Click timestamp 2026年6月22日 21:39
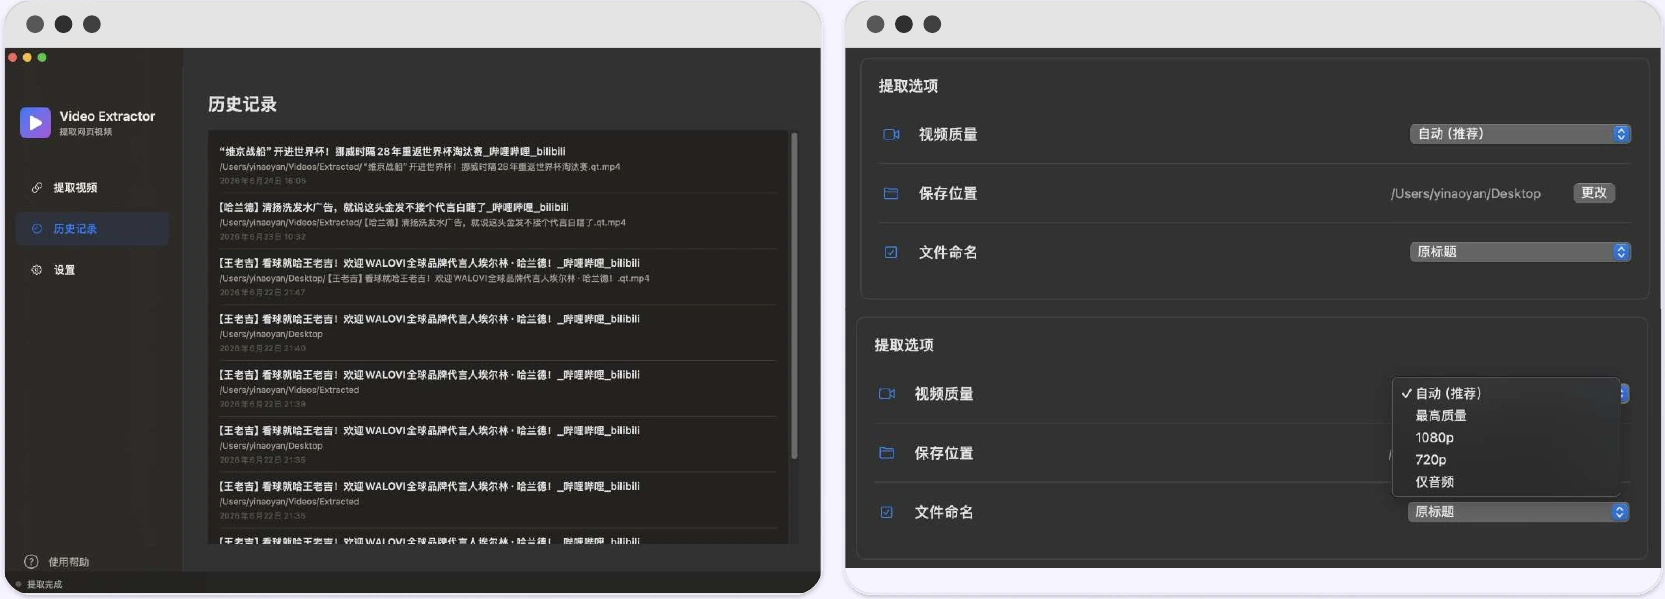 click(263, 405)
